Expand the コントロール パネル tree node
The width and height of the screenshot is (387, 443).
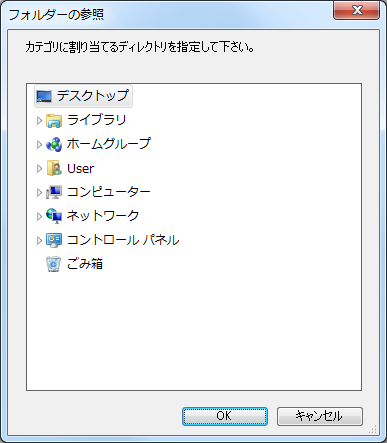(39, 240)
